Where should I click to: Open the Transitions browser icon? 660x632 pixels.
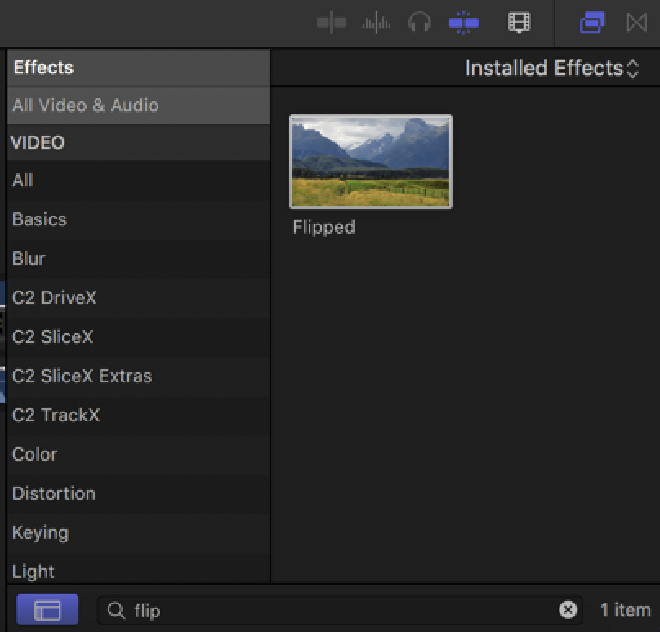click(x=636, y=22)
